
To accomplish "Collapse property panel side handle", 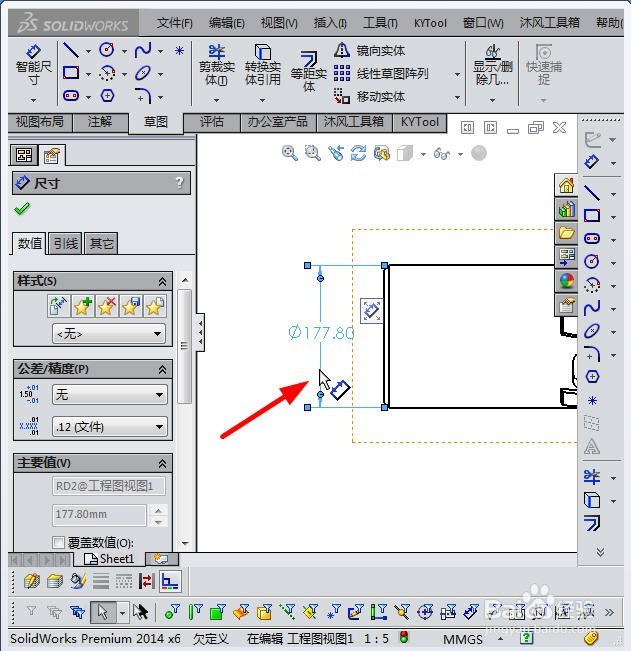I will [201, 333].
